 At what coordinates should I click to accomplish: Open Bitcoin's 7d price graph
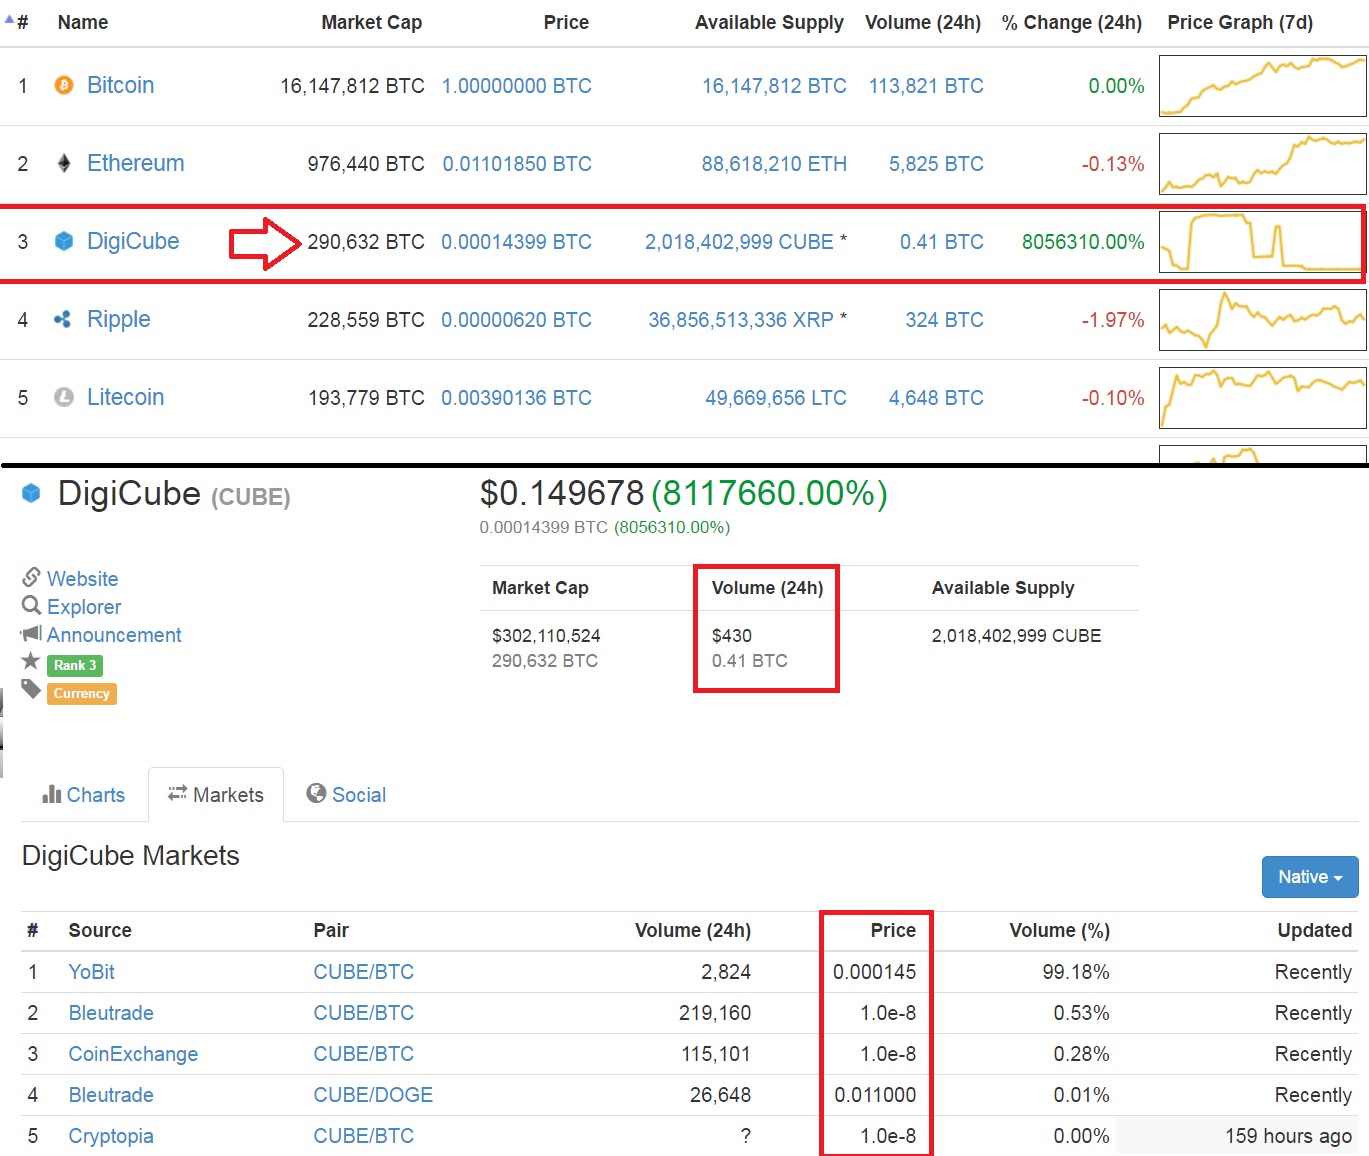[x=1262, y=86]
